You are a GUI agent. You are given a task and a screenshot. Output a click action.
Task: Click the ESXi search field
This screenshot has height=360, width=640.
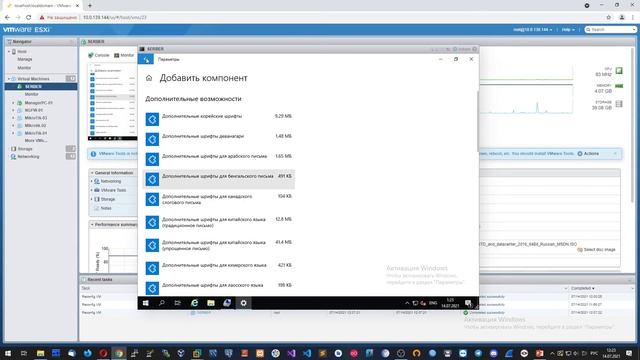click(611, 30)
